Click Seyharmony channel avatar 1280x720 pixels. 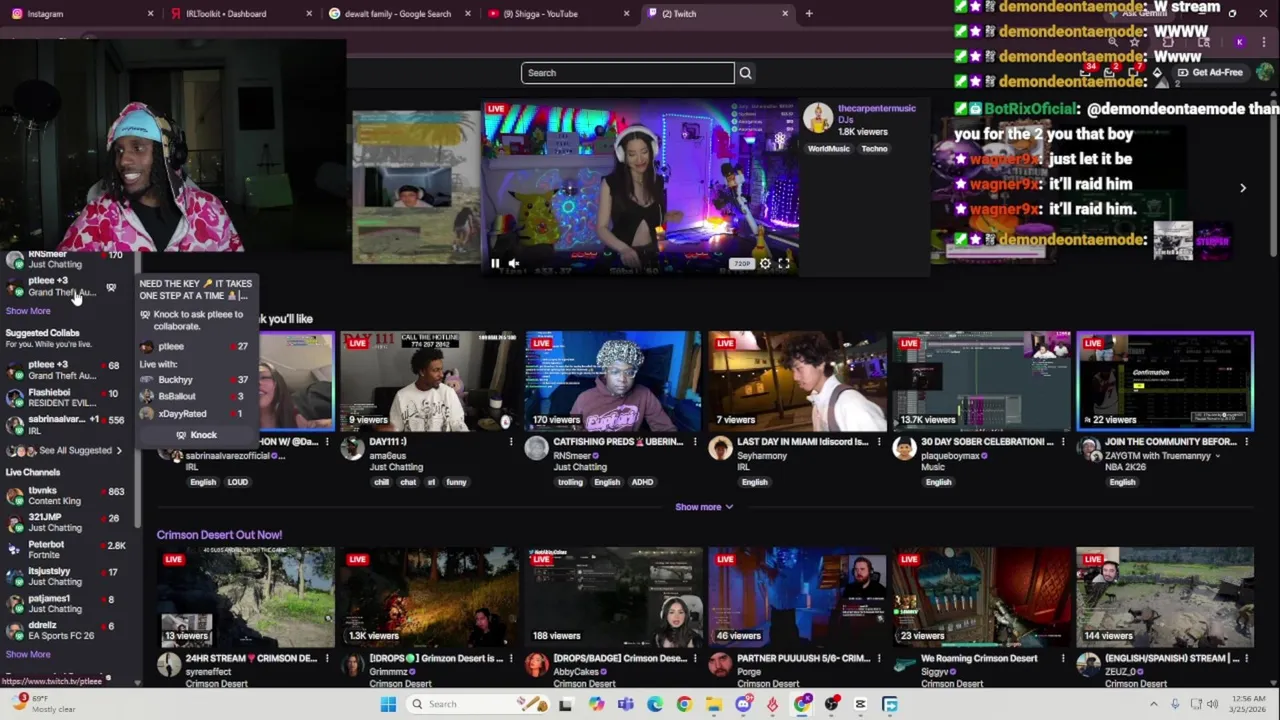pos(720,448)
